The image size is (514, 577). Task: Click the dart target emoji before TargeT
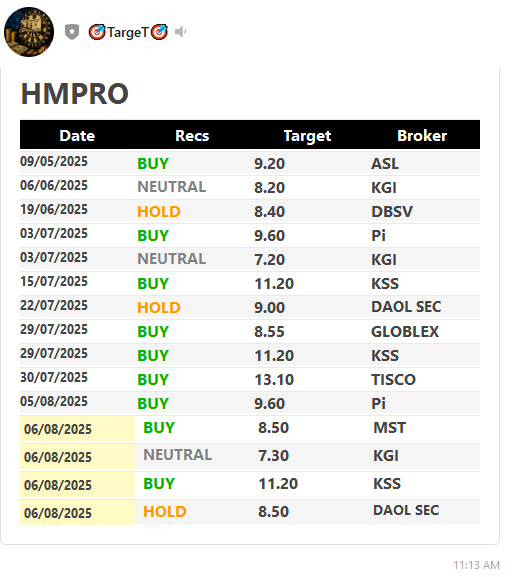pos(97,32)
